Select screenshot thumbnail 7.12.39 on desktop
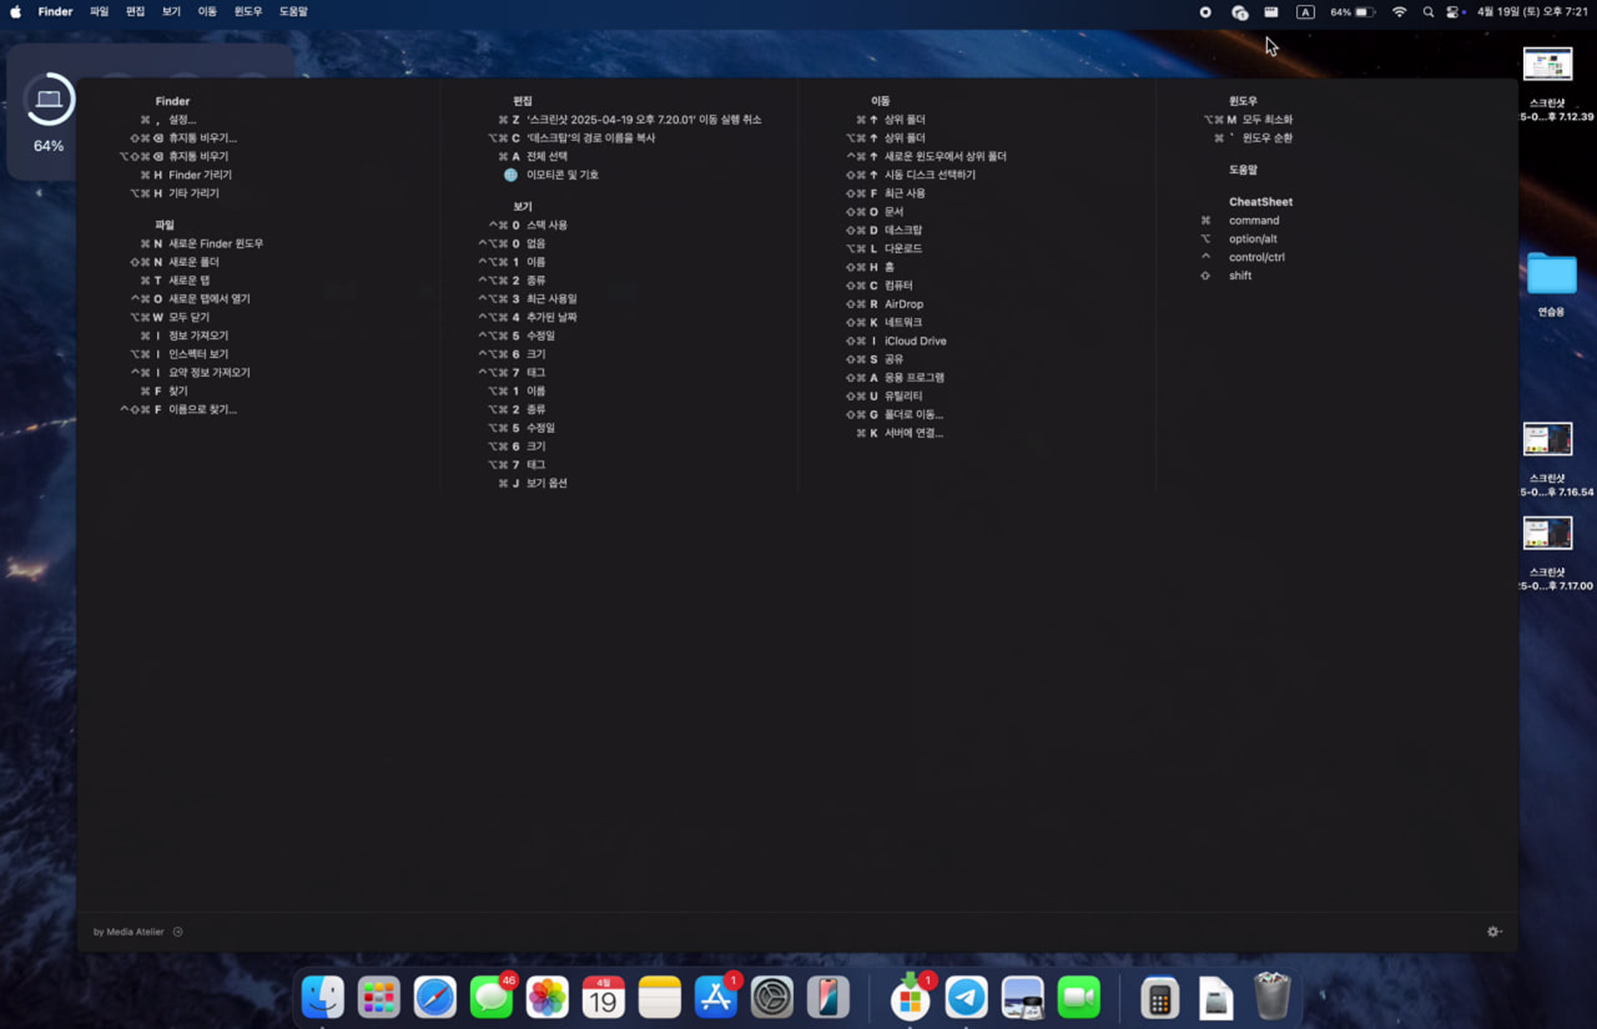1597x1029 pixels. [x=1547, y=65]
